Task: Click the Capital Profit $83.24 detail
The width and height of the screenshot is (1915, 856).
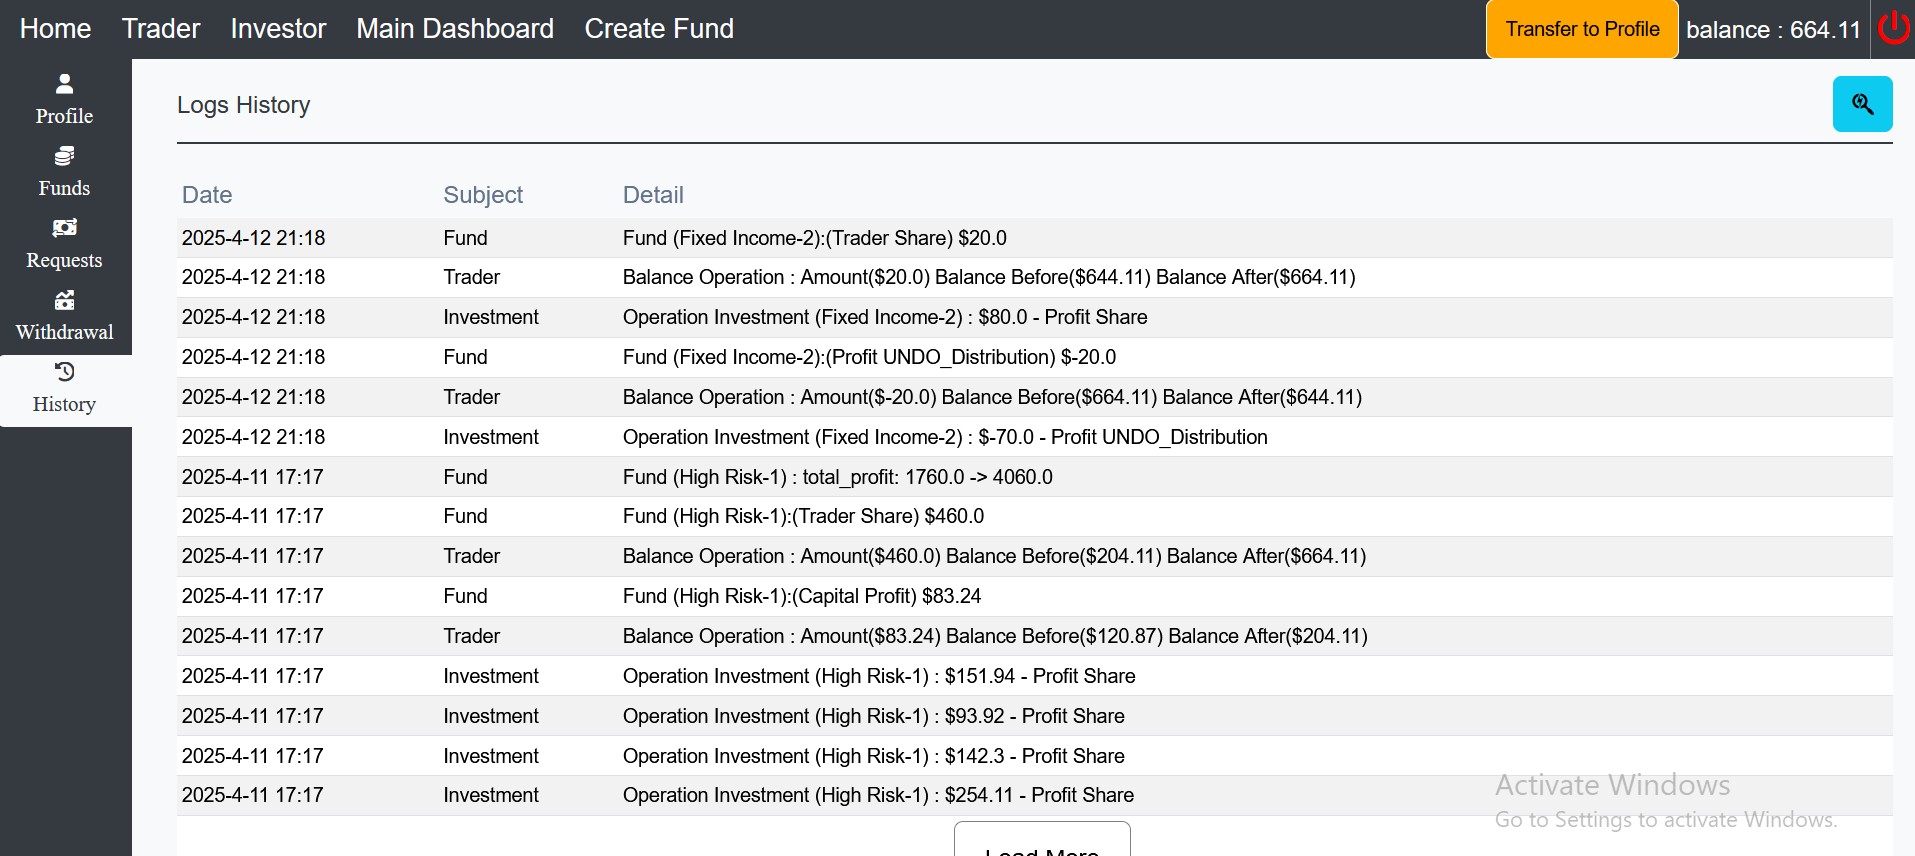Action: [x=802, y=596]
